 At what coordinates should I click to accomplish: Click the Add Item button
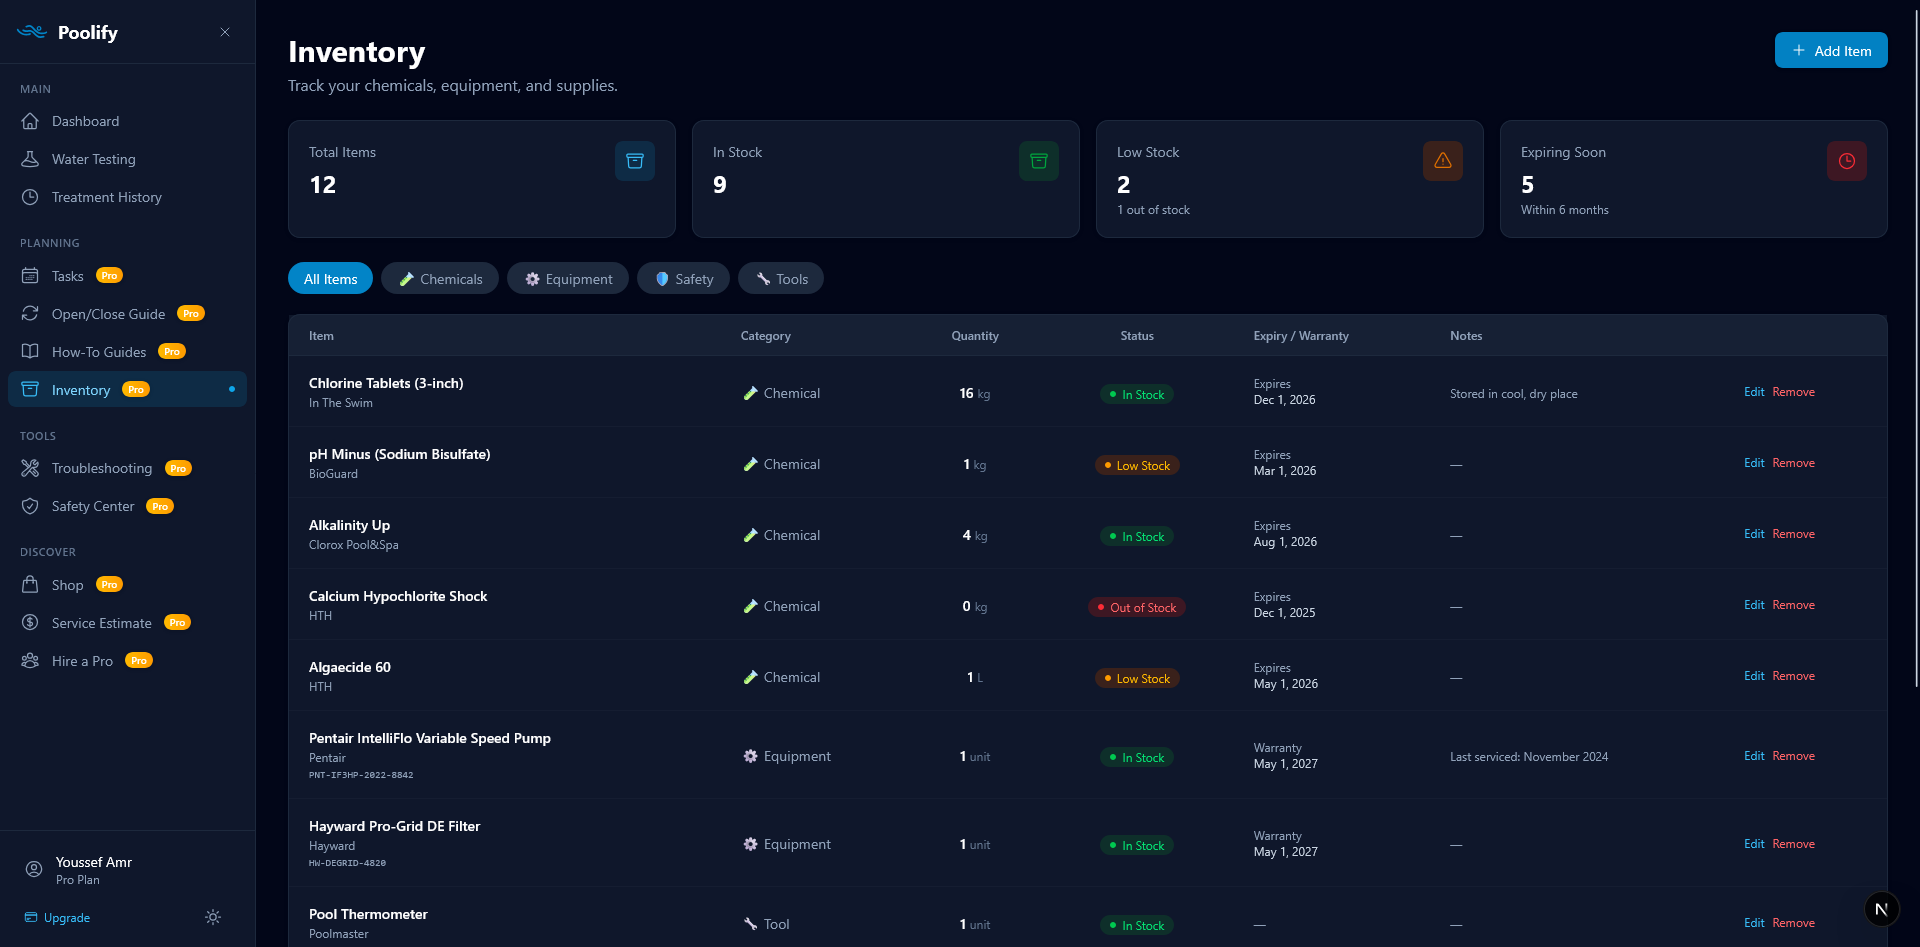[x=1831, y=51]
